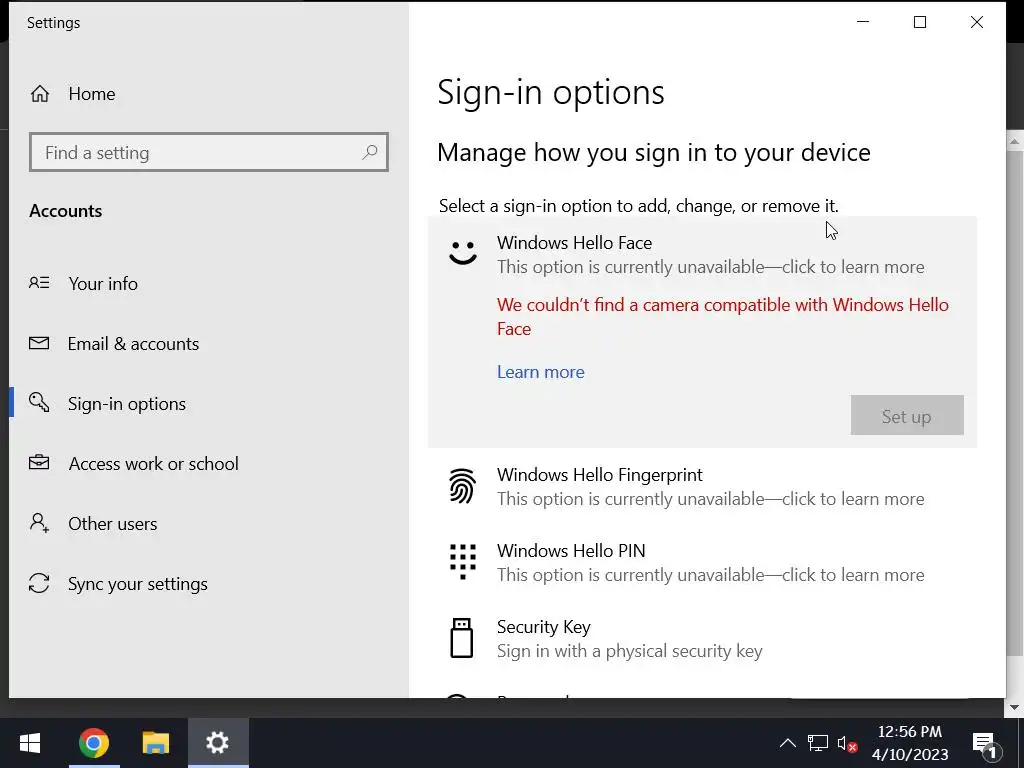
Task: Show hidden tray icons chevron
Action: point(788,743)
